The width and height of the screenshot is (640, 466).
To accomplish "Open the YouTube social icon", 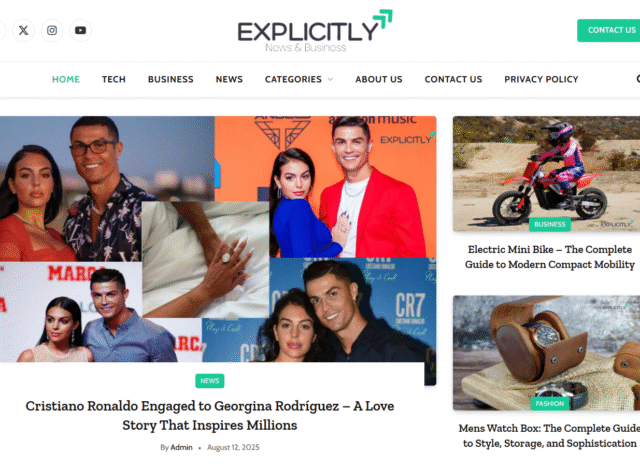I will (80, 30).
